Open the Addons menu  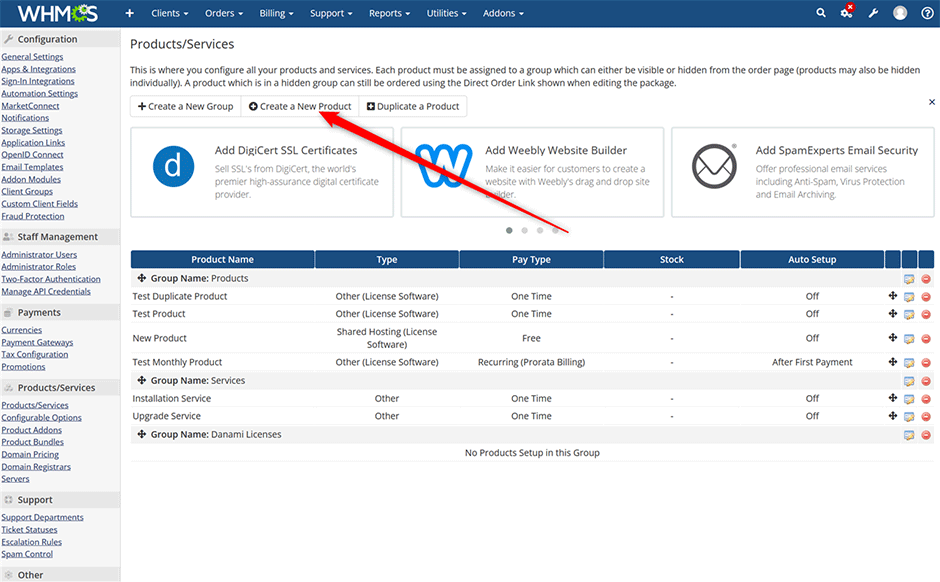pyautogui.click(x=505, y=13)
